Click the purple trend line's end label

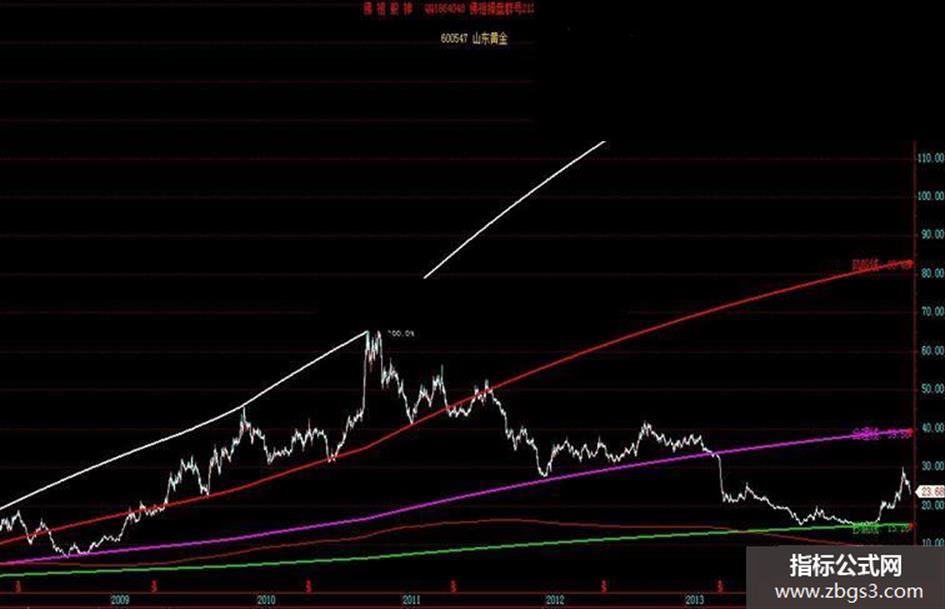[883, 433]
